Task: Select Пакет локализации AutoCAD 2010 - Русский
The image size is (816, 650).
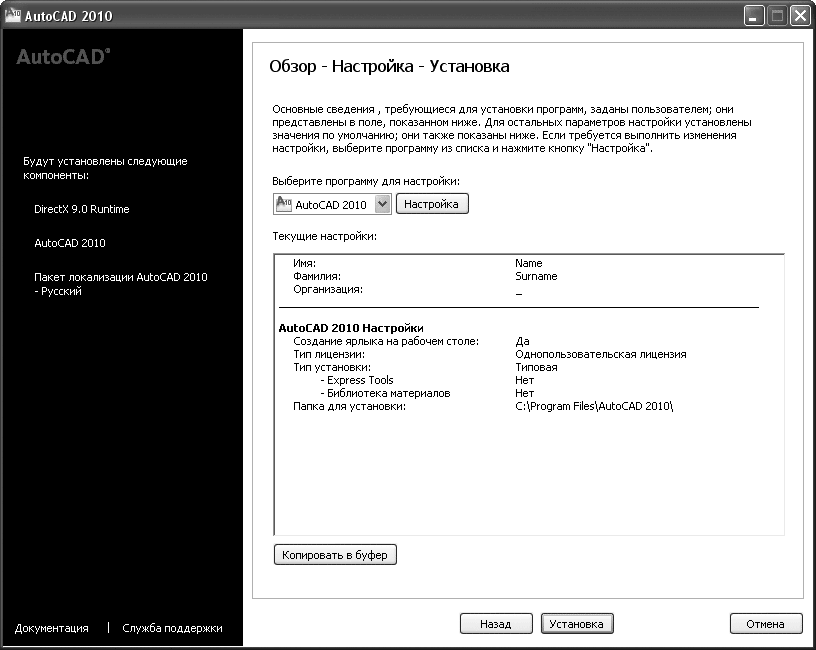Action: pyautogui.click(x=120, y=284)
